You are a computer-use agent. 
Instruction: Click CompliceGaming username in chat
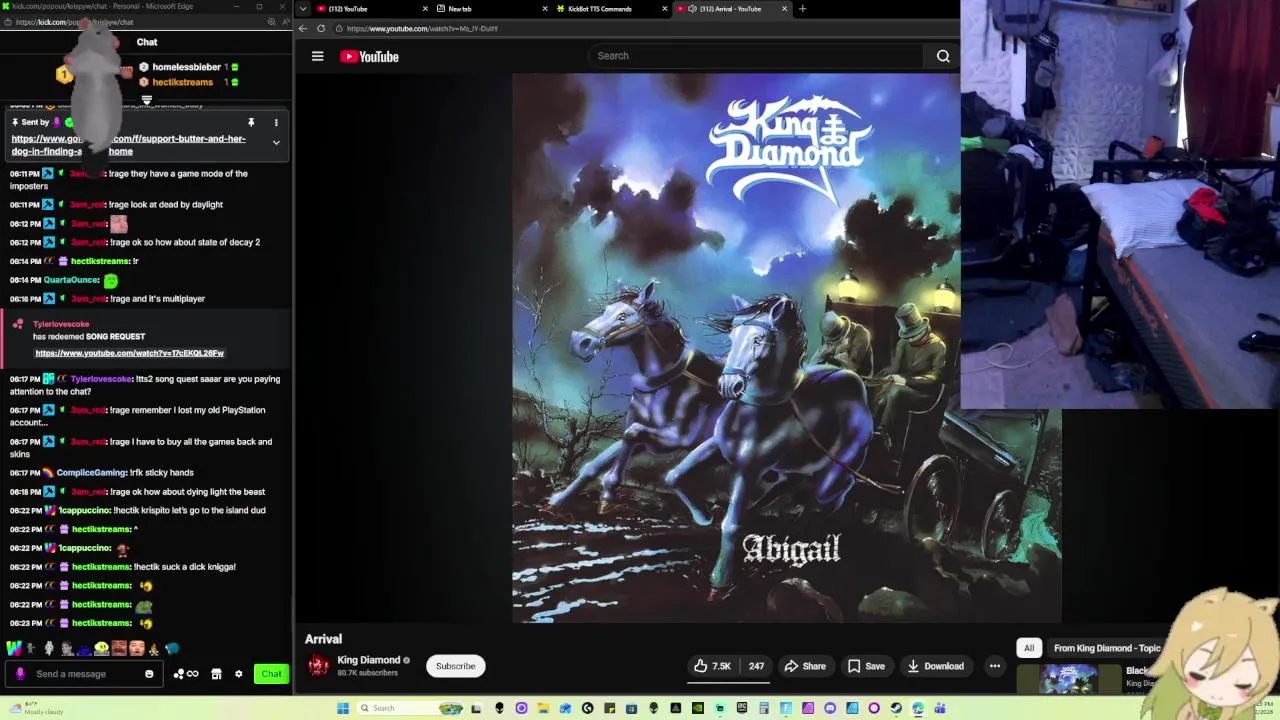pyautogui.click(x=91, y=473)
